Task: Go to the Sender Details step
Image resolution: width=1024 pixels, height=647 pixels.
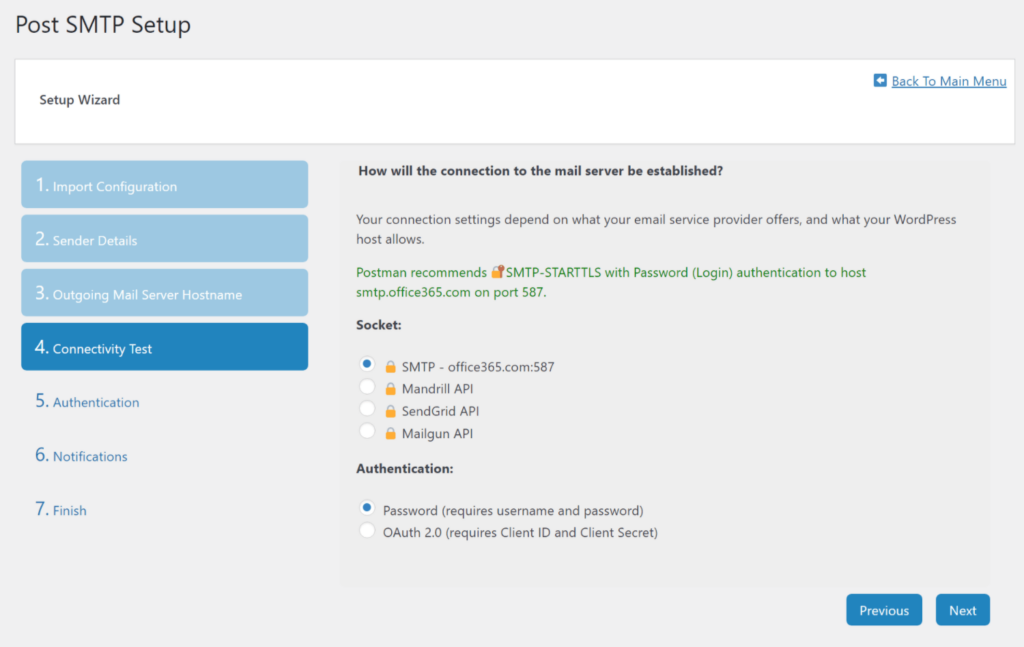Action: pos(164,238)
